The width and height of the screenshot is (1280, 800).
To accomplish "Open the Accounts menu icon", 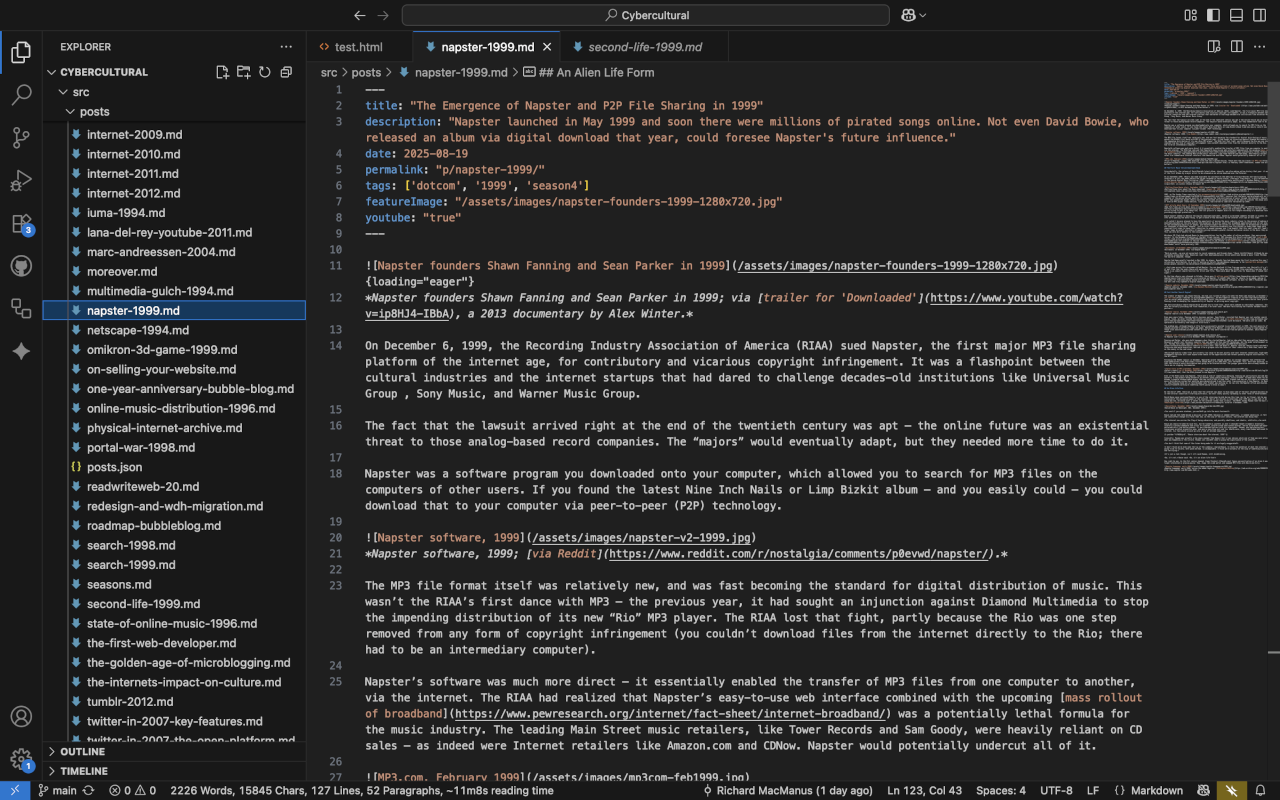I will [21, 717].
